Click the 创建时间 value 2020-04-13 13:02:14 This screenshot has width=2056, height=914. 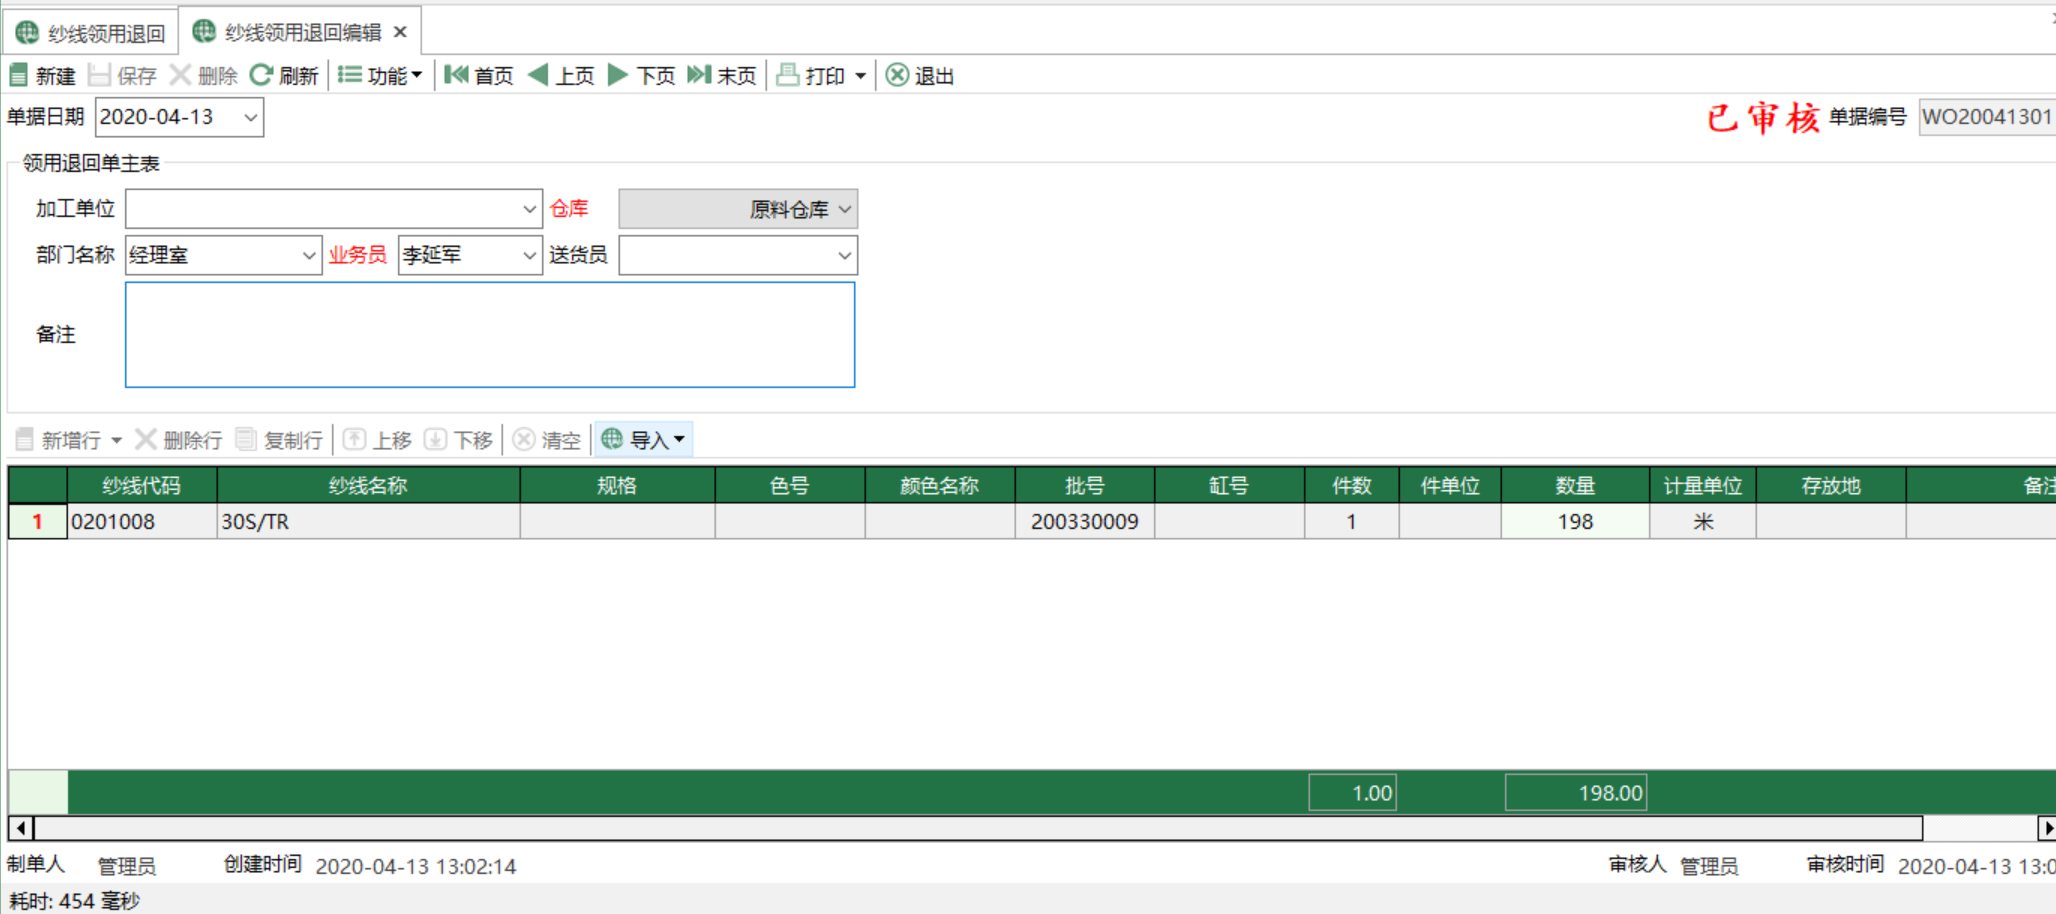(x=416, y=866)
